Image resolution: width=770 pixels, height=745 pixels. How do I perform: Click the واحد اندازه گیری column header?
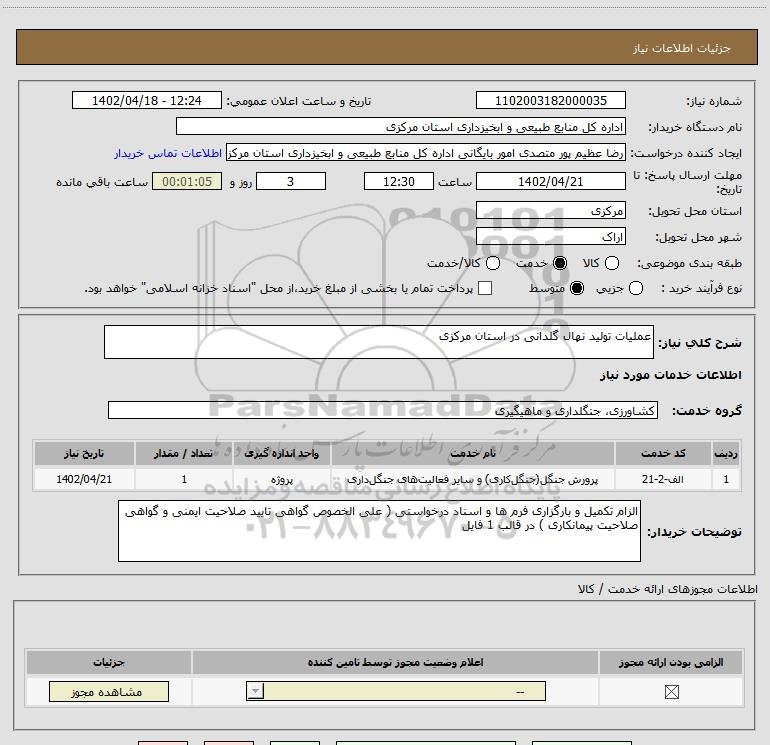coord(282,453)
